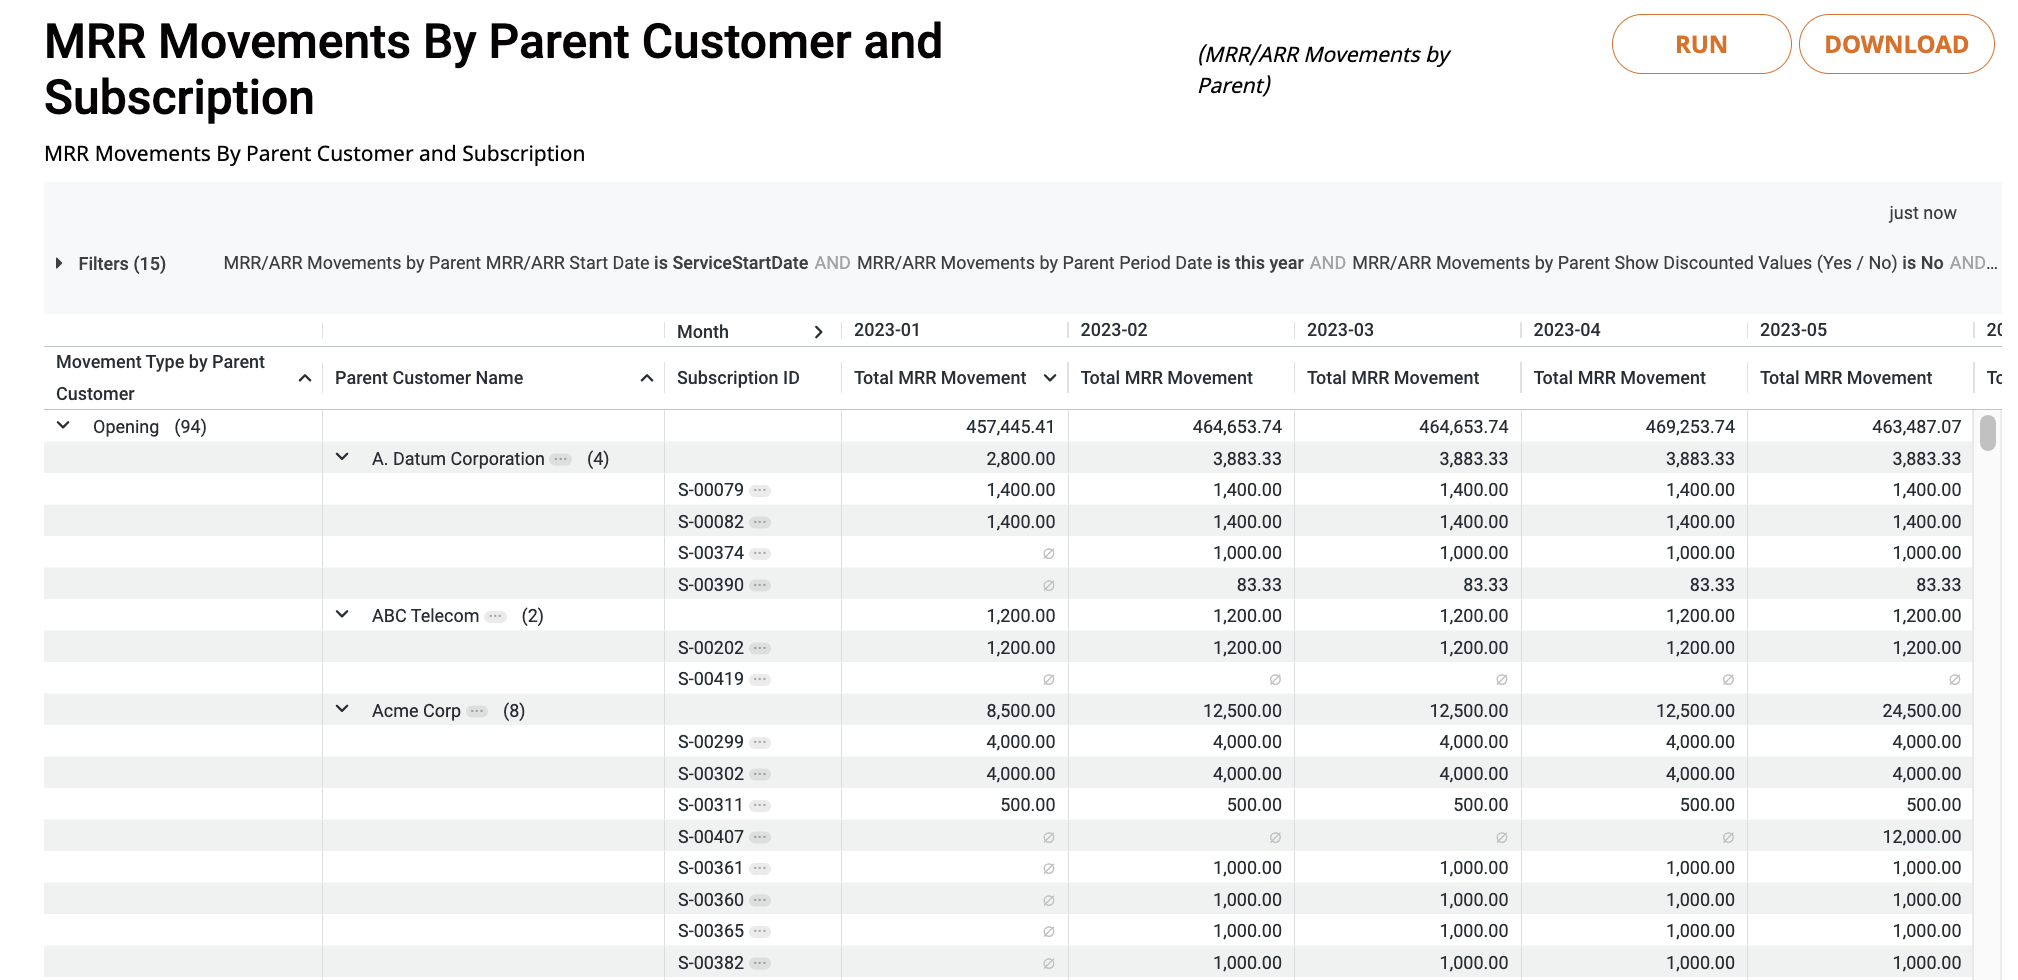Open ellipsis menu for S-00302
Image resolution: width=2018 pixels, height=980 pixels.
(x=760, y=774)
